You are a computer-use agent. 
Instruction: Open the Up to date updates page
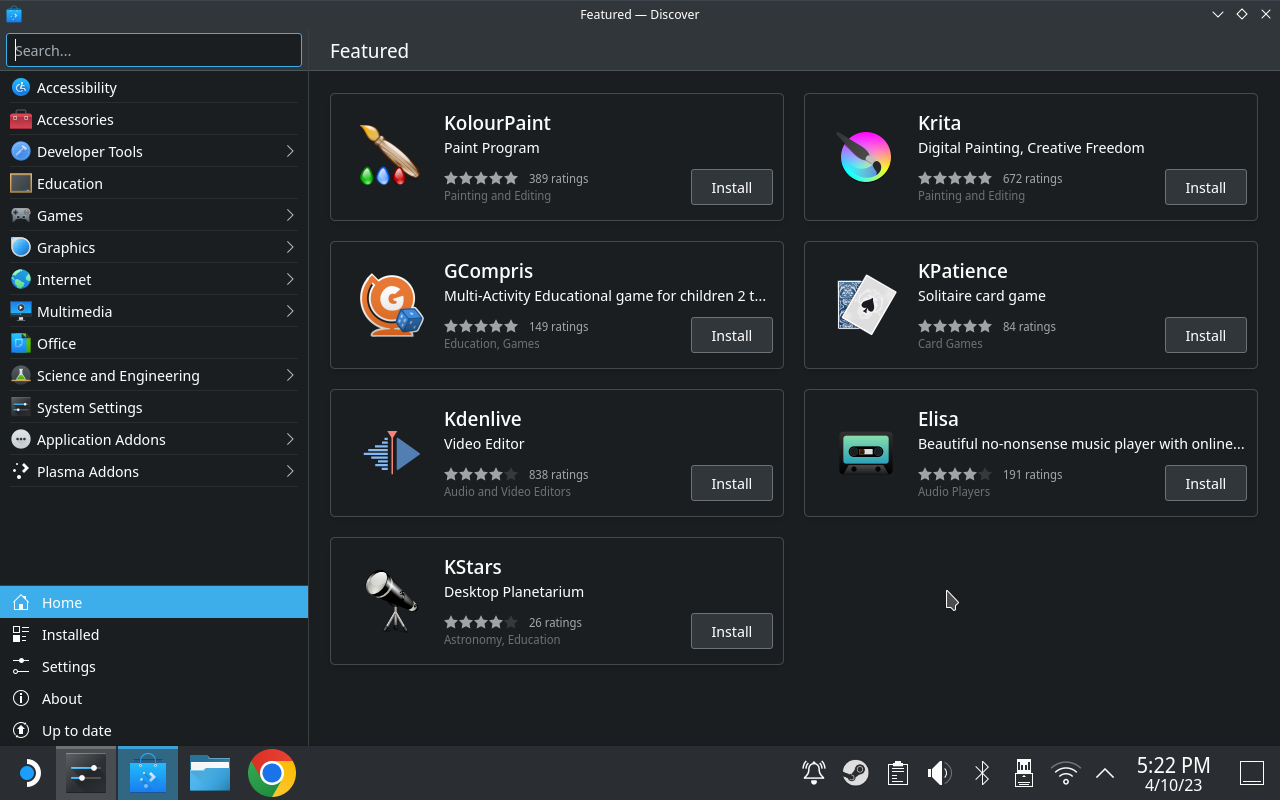pos(154,730)
